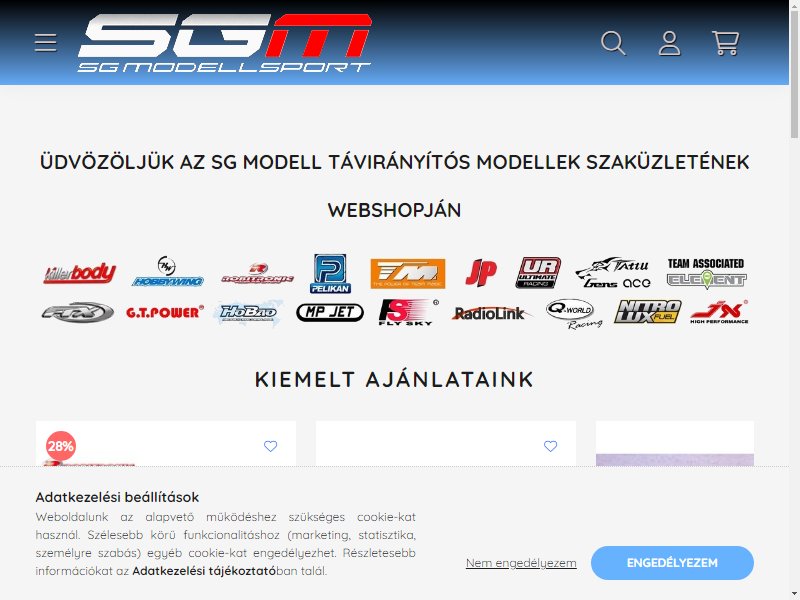Open the Adatkezelési tájékoztató link

(x=204, y=571)
